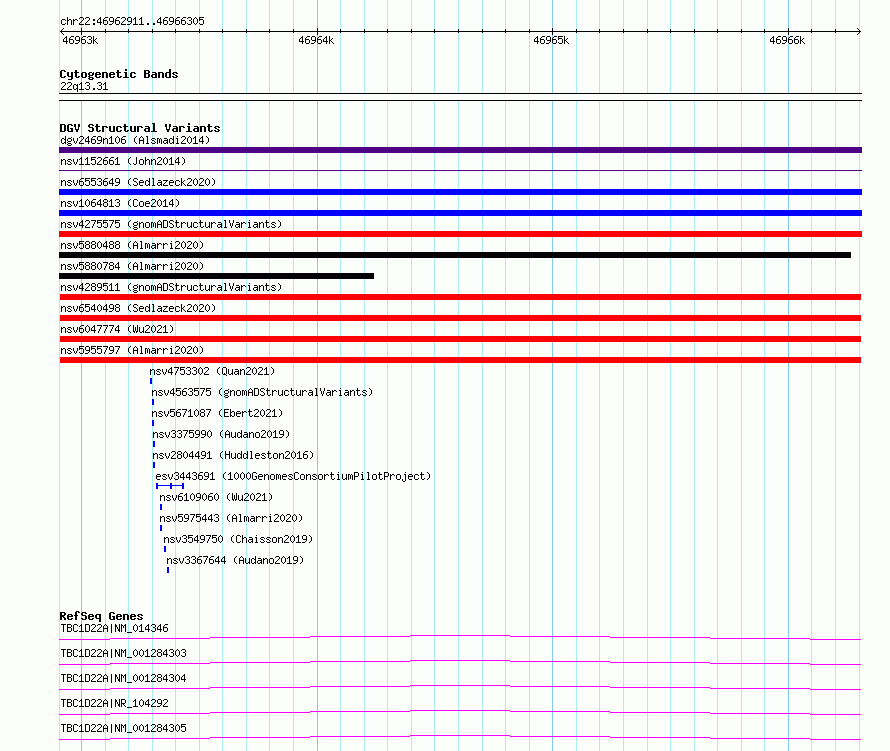The image size is (890, 751).
Task: Open variant nsv5671087 (Ebert2021) label
Action: (x=217, y=413)
